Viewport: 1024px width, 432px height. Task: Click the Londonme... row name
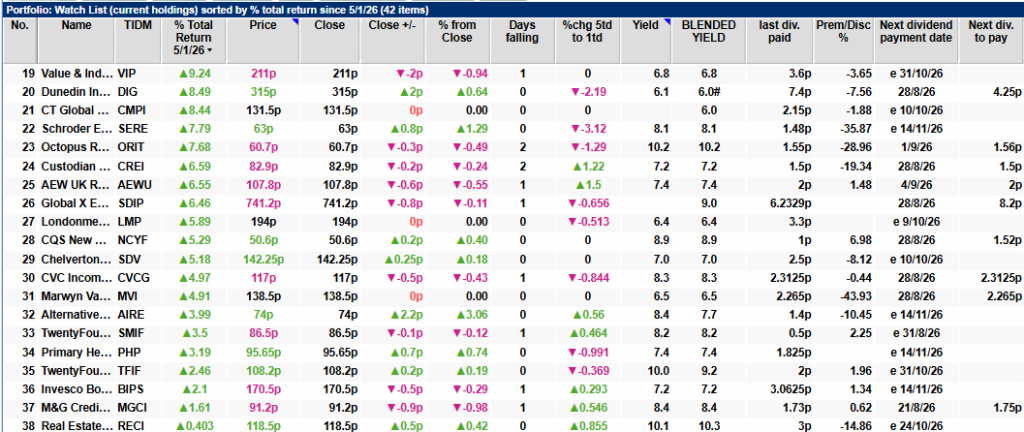[78, 221]
